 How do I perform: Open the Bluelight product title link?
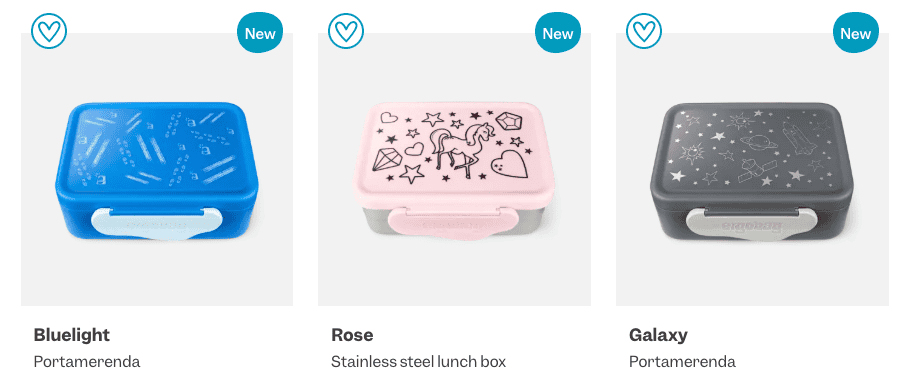pyautogui.click(x=72, y=335)
